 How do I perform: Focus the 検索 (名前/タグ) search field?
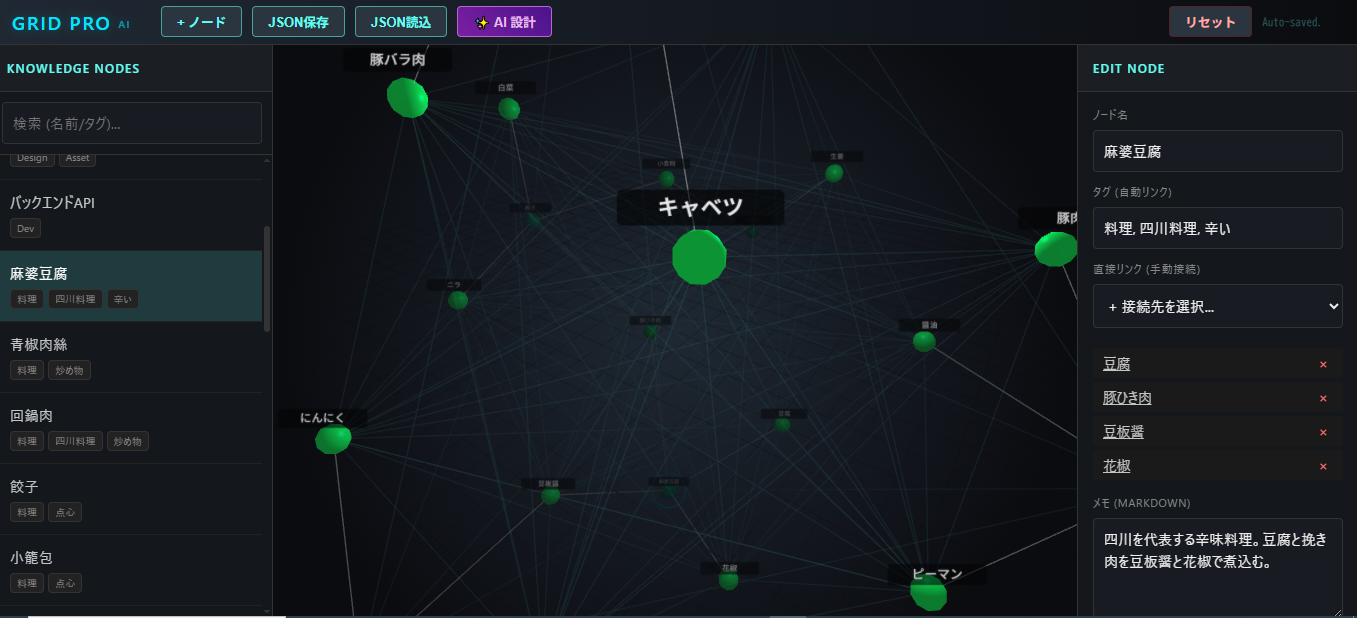click(x=132, y=123)
